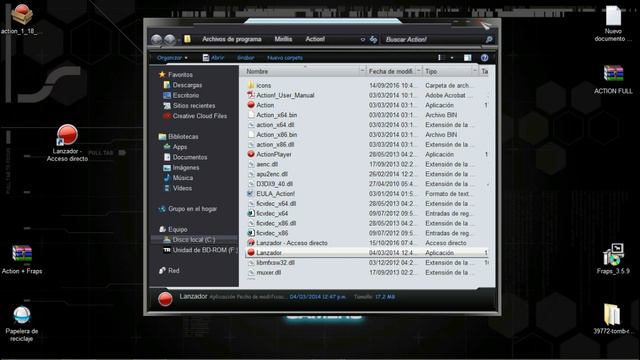Screen dimensions: 640x360
Task: Select the Fraps_3.5.9 installer icon
Action: [x=613, y=259]
